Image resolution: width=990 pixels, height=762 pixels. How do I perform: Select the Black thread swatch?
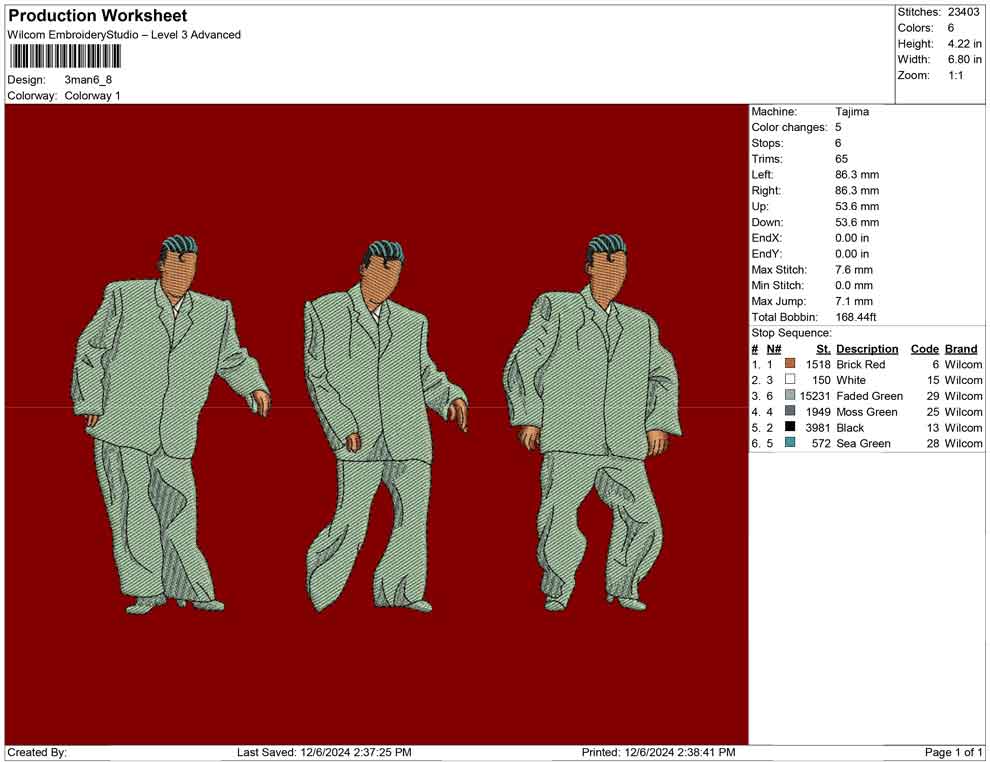click(790, 428)
